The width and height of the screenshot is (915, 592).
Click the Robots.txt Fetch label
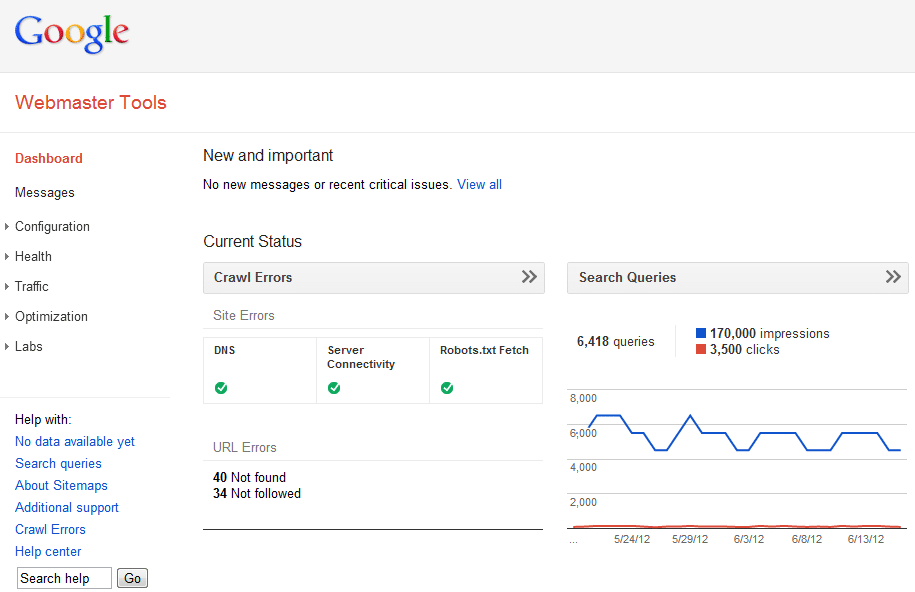484,350
